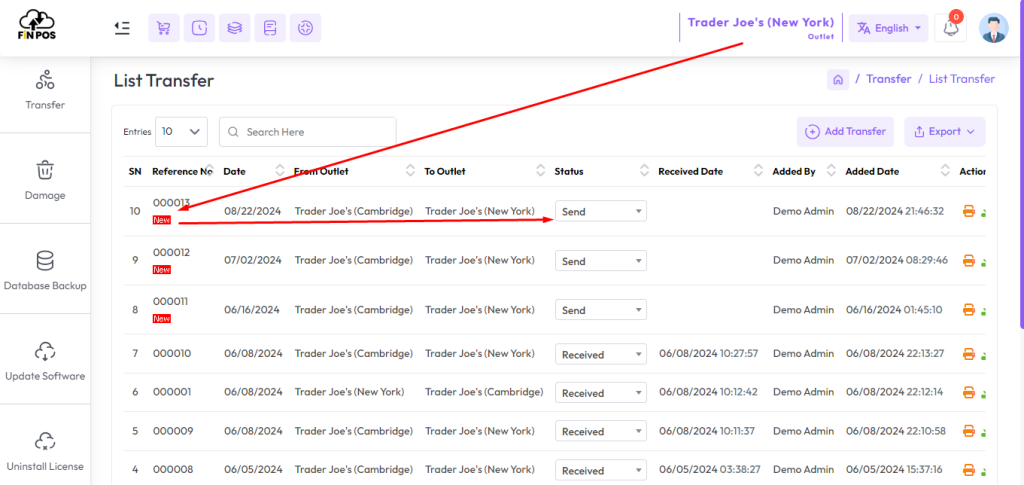
Task: Click the SN column header
Action: [x=135, y=172]
